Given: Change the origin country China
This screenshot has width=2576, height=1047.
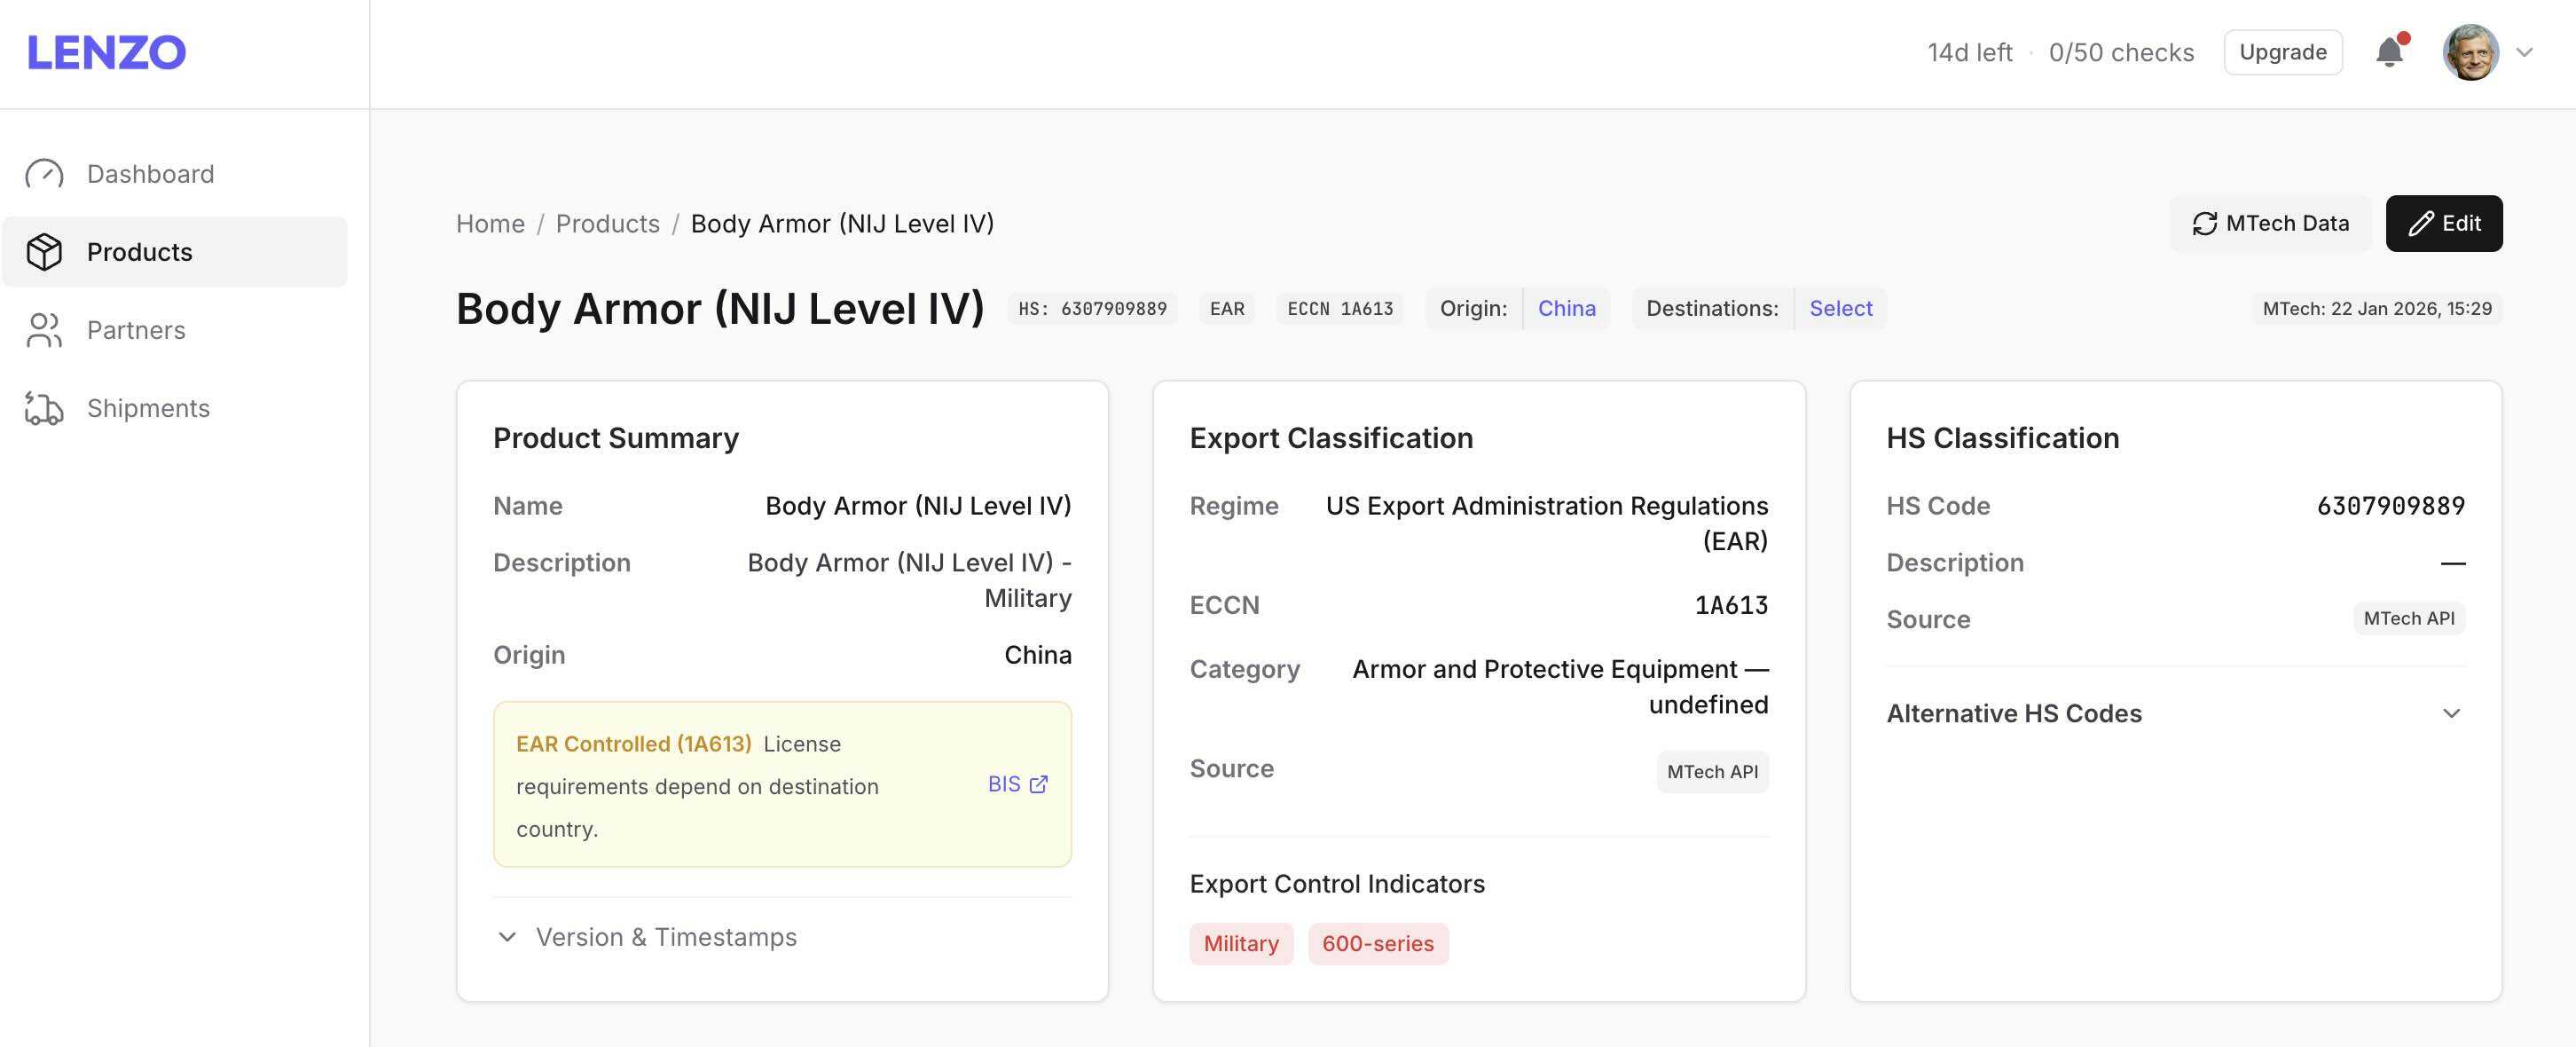Looking at the screenshot, I should 1566,308.
